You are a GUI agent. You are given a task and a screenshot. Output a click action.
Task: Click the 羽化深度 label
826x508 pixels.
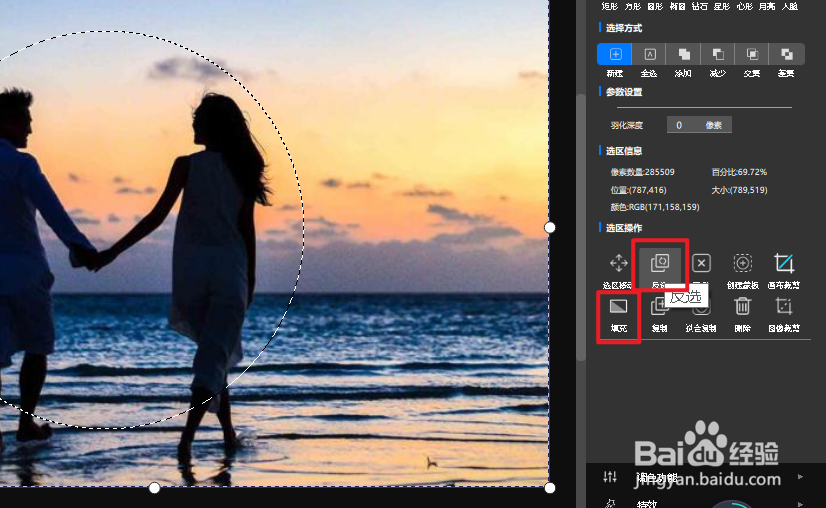(x=626, y=125)
